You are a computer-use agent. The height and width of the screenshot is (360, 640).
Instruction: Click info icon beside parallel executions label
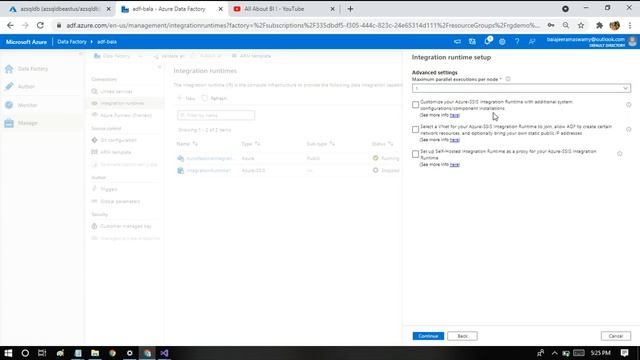[508, 79]
